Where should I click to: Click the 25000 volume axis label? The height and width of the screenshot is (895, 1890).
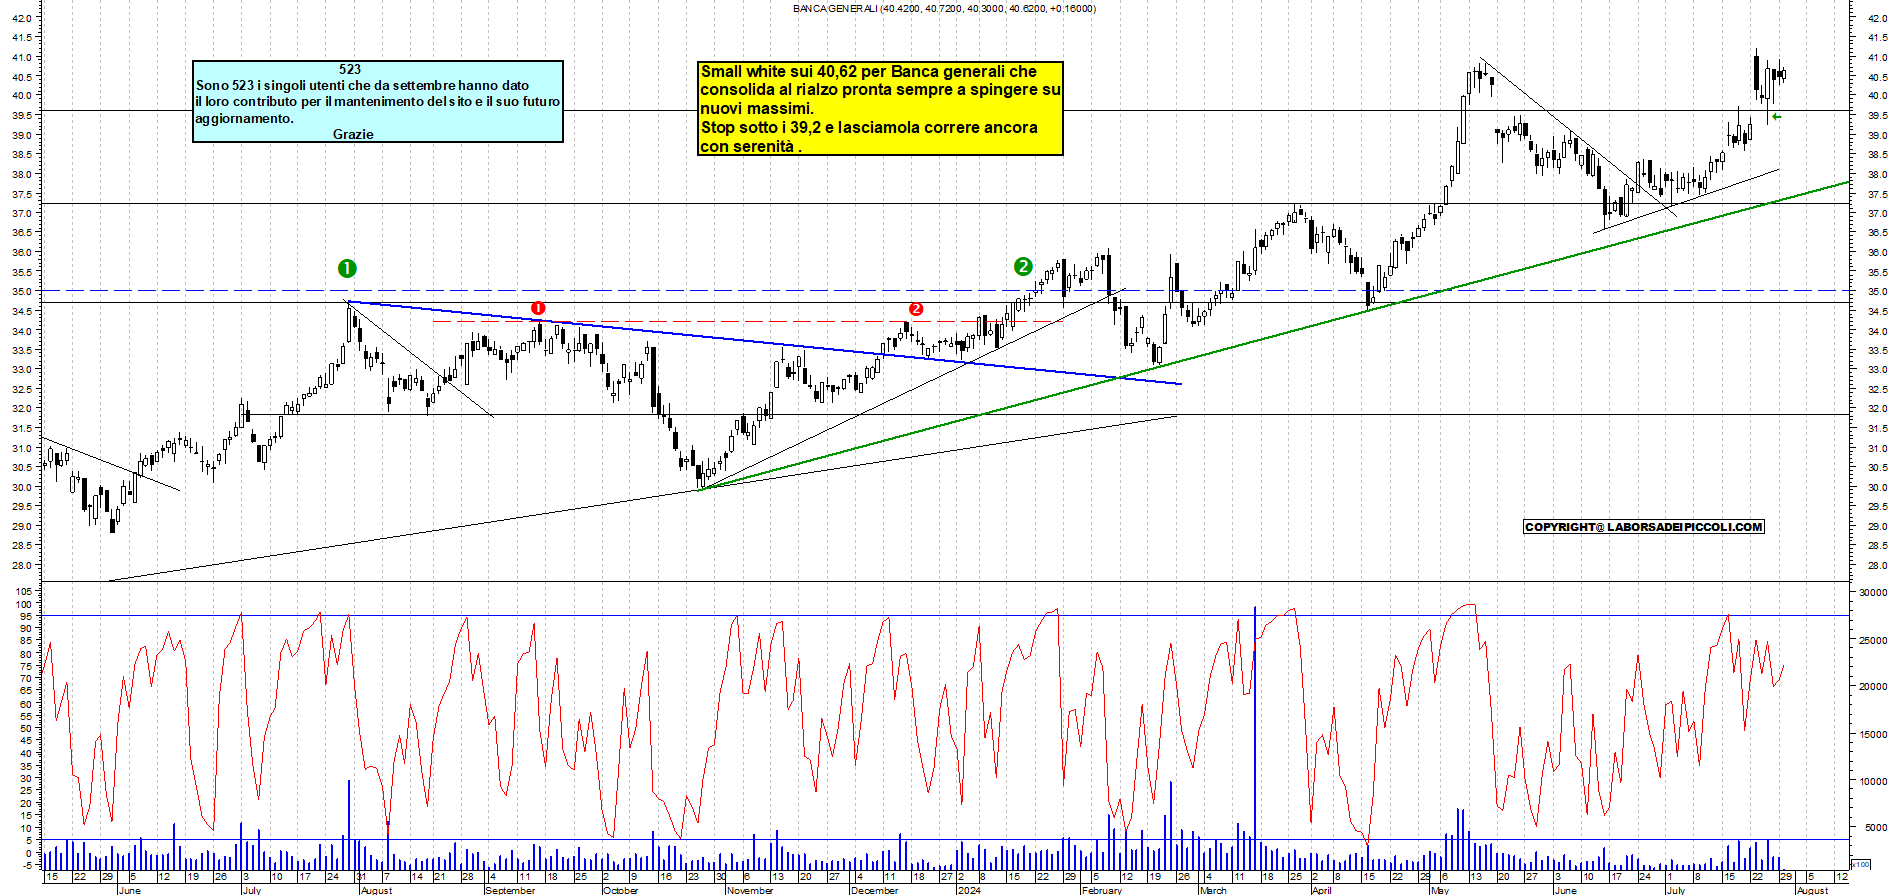point(1873,640)
